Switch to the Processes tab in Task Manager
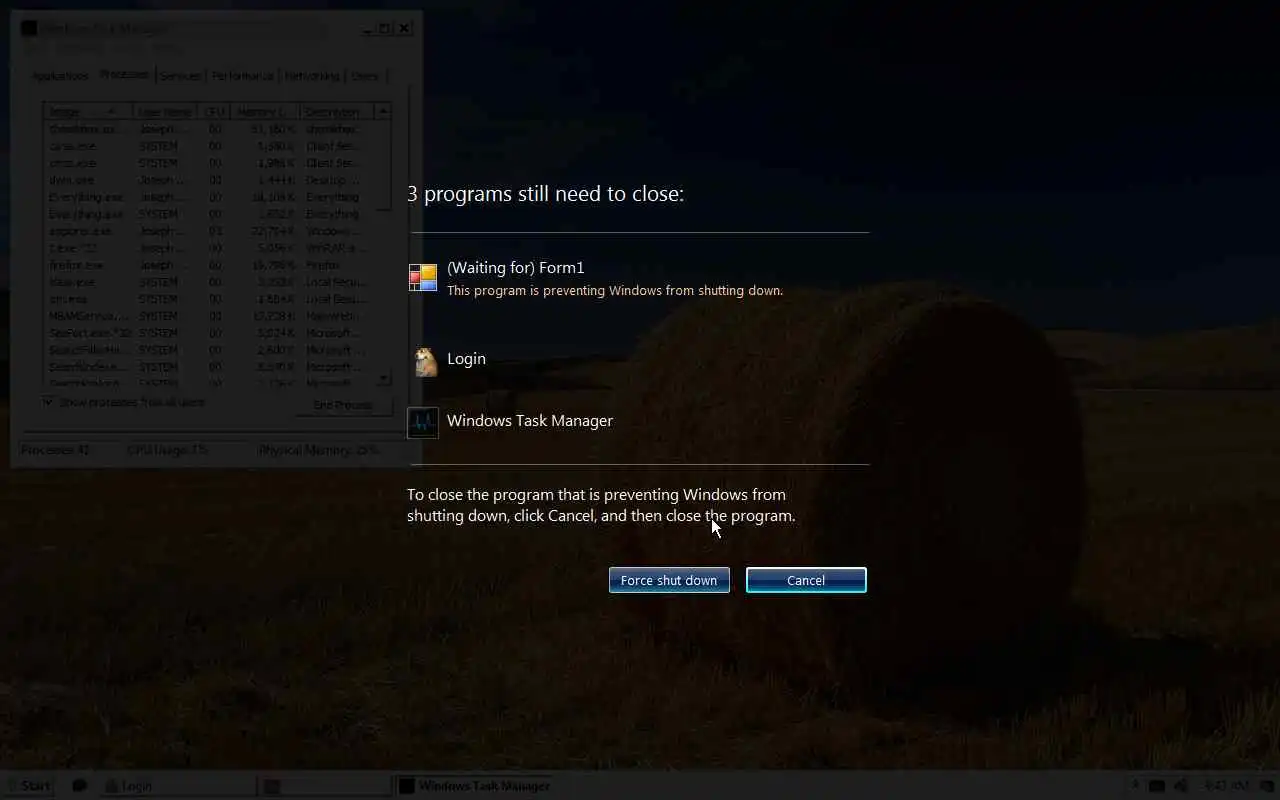The width and height of the screenshot is (1280, 800). [x=124, y=74]
